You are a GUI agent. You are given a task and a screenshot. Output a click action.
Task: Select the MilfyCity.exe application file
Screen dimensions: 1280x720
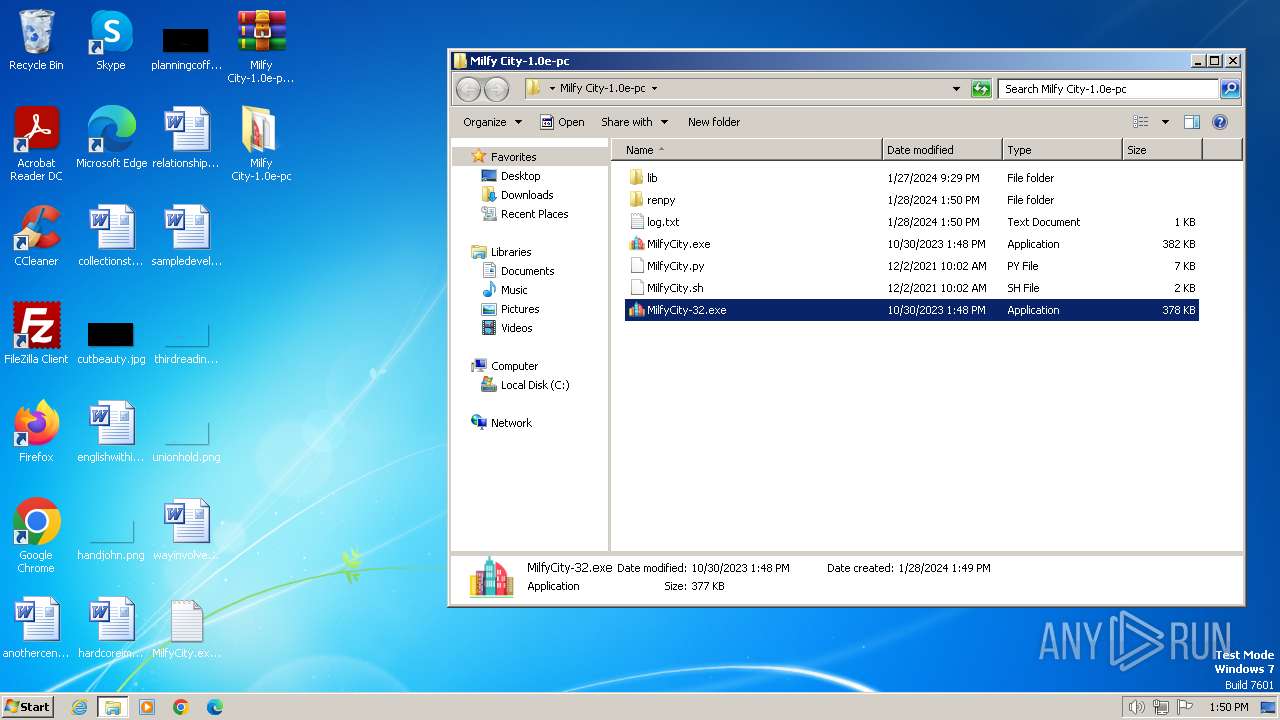911,244
